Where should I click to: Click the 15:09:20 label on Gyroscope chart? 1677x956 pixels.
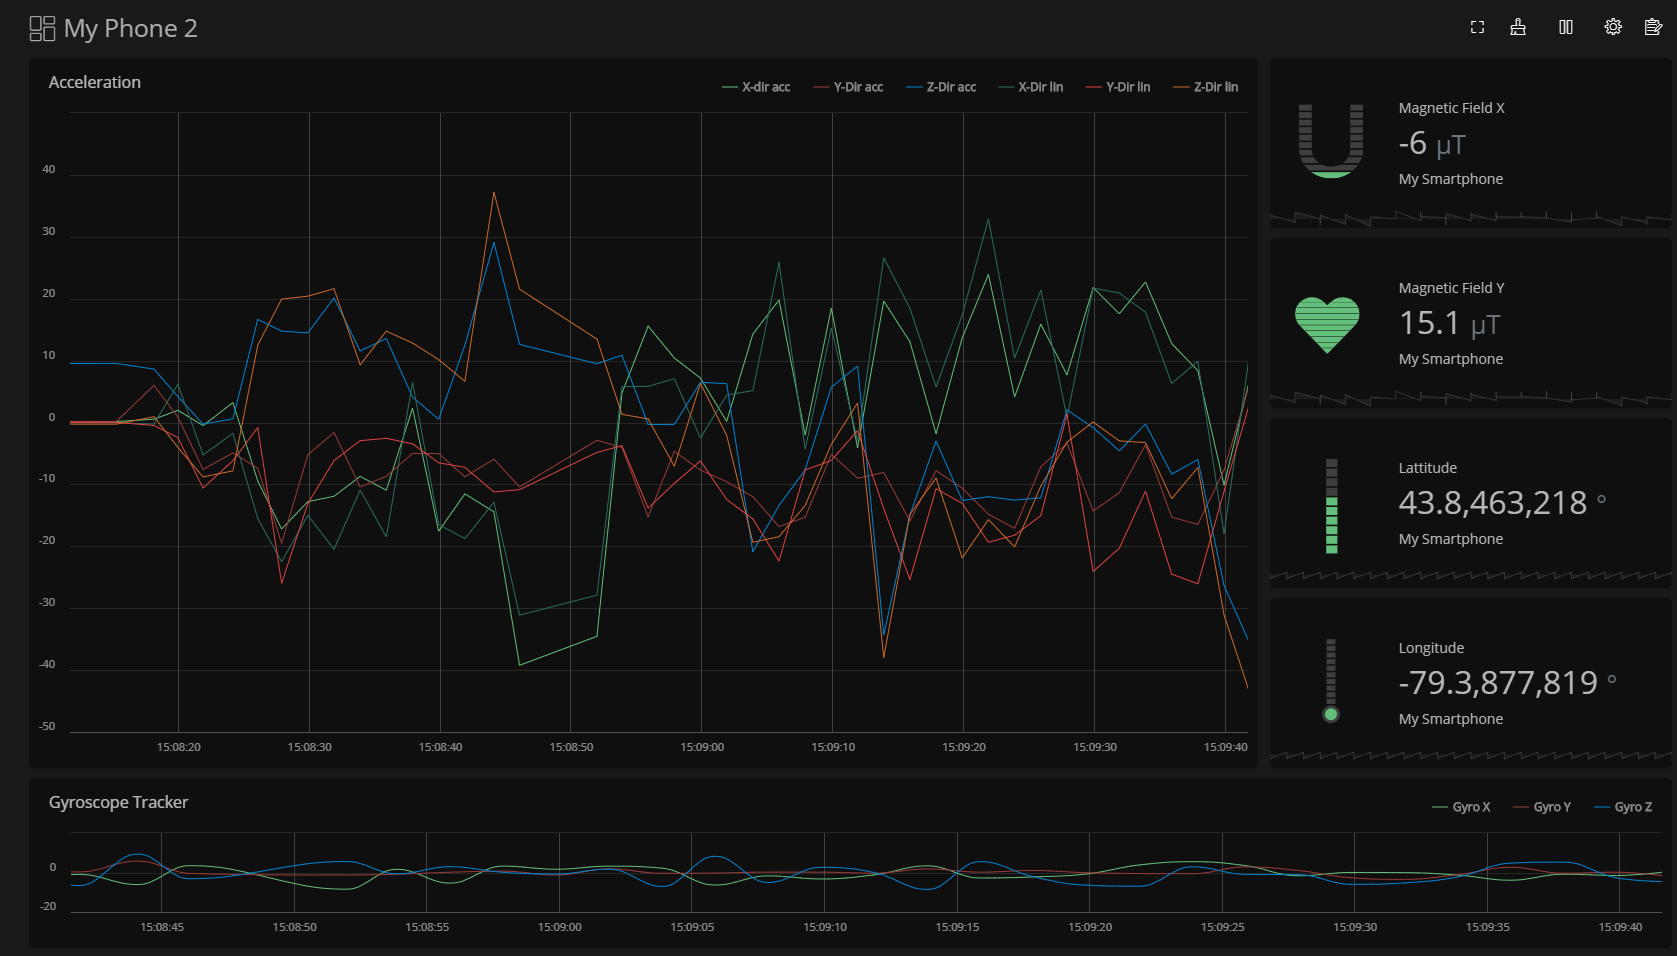tap(1090, 927)
